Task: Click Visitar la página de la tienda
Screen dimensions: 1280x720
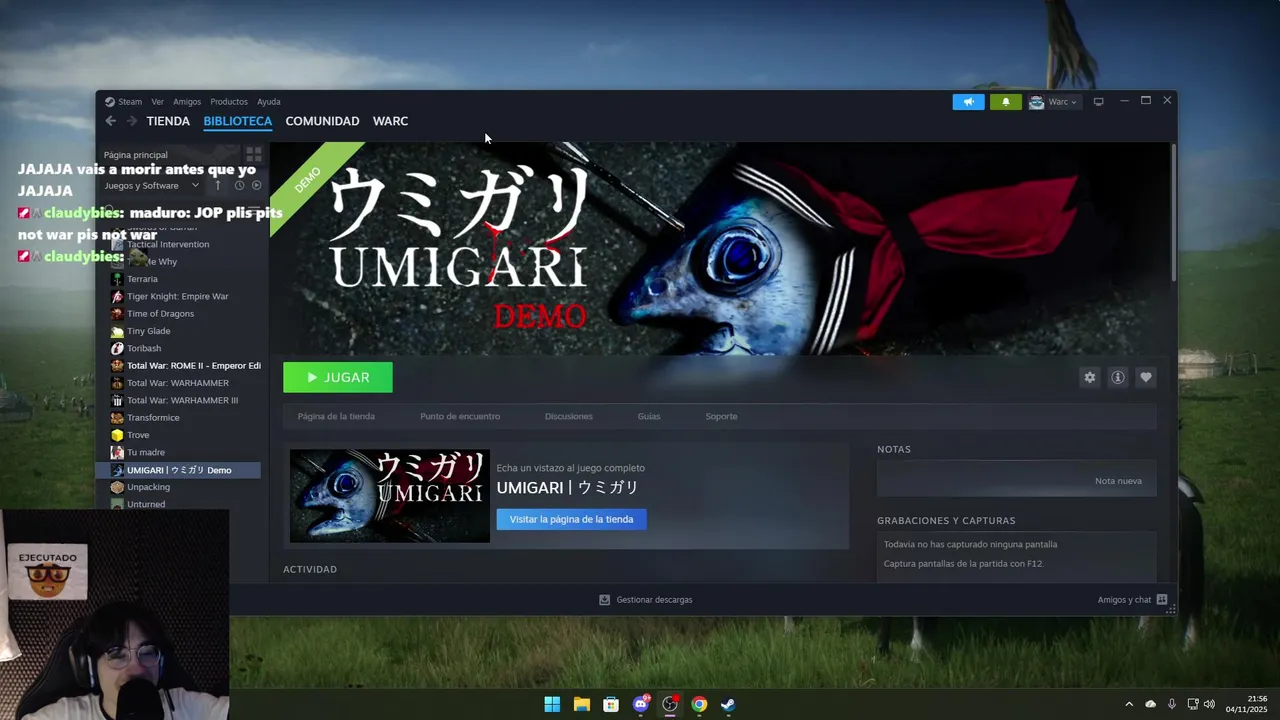Action: (x=571, y=519)
